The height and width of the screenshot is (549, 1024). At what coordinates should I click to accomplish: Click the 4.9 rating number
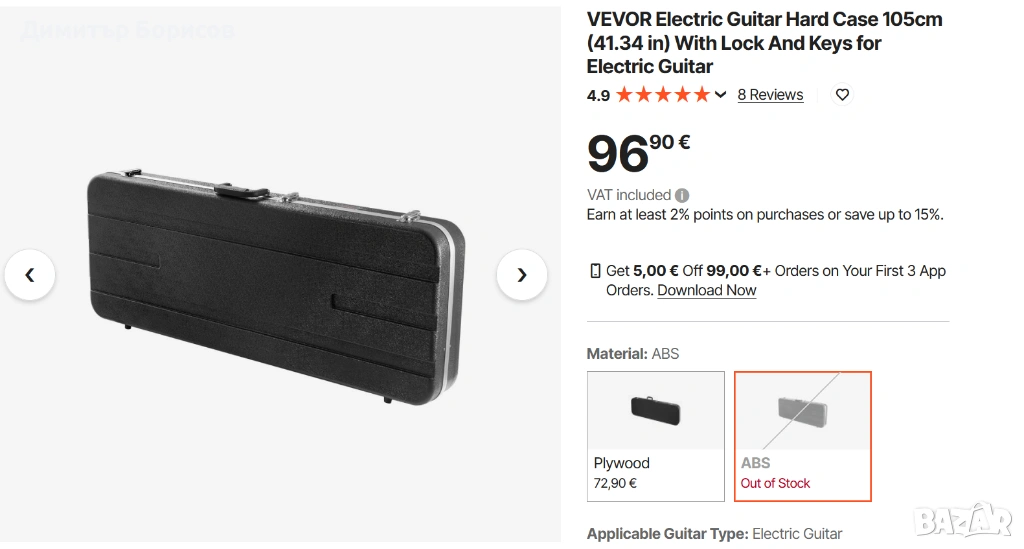(598, 95)
